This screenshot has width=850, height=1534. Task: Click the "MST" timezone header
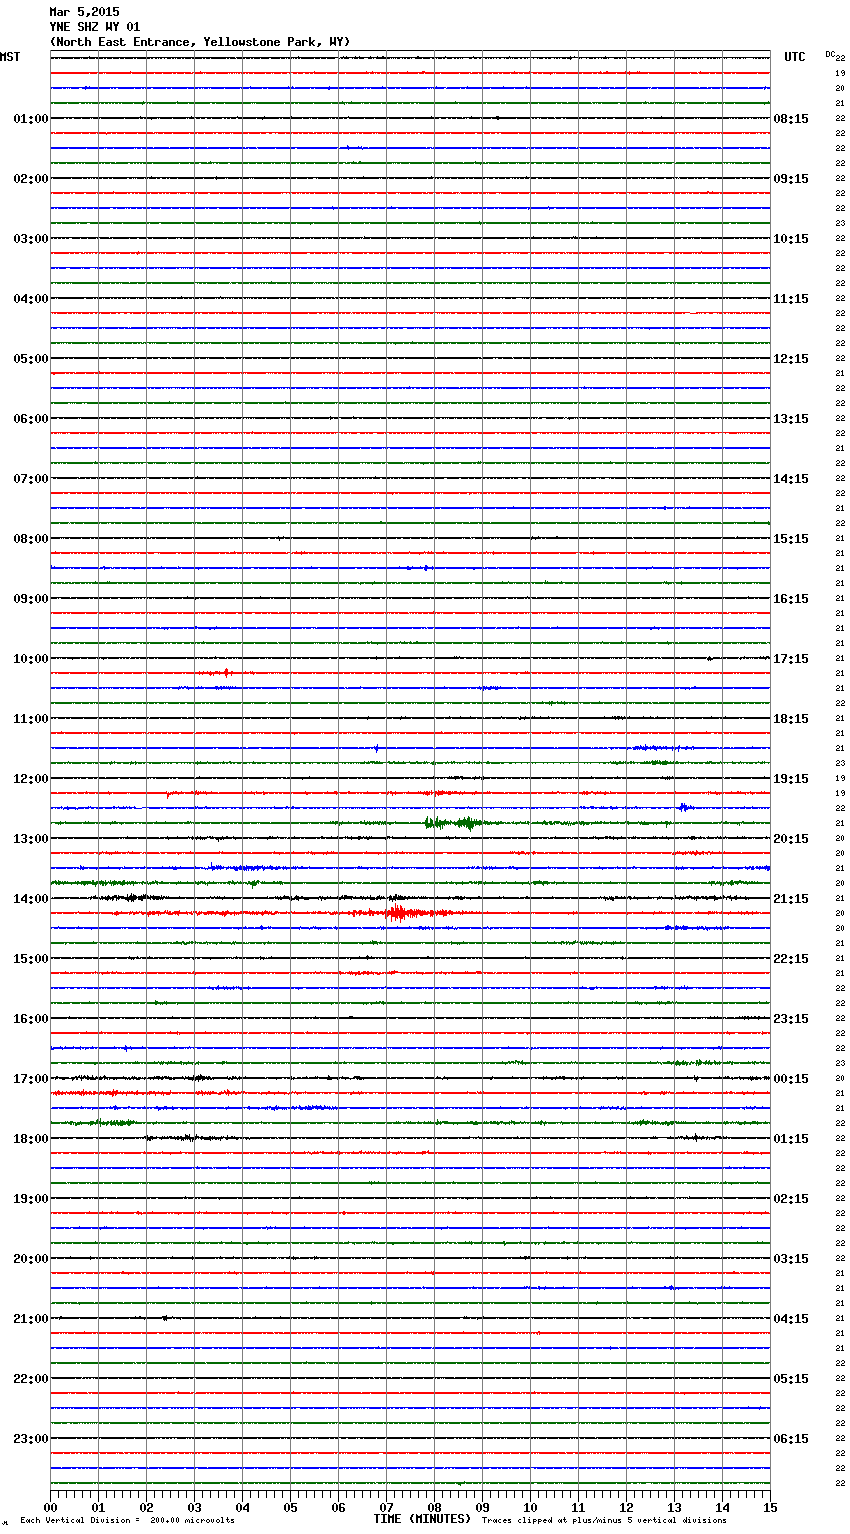click(10, 57)
